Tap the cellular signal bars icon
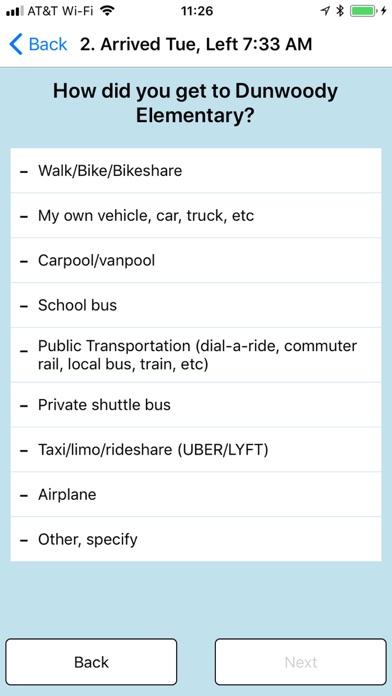The image size is (392, 696). [x=15, y=11]
